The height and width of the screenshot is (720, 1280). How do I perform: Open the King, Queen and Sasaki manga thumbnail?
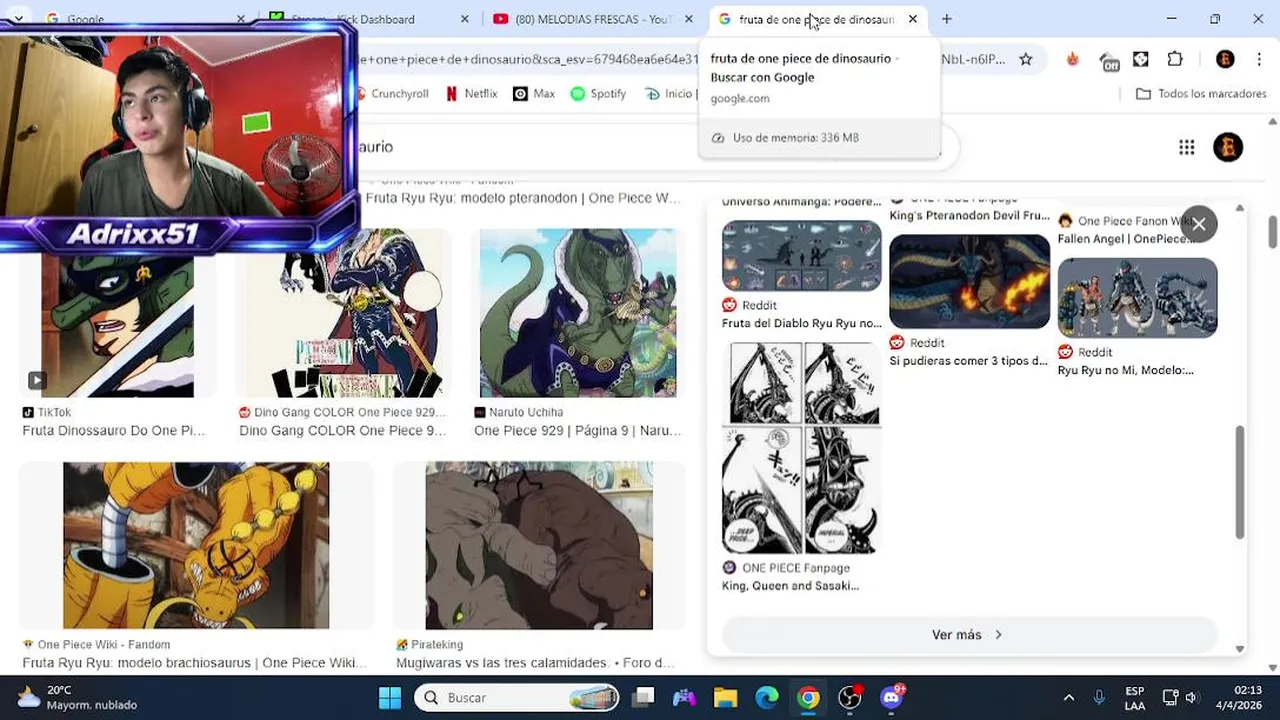tap(801, 448)
